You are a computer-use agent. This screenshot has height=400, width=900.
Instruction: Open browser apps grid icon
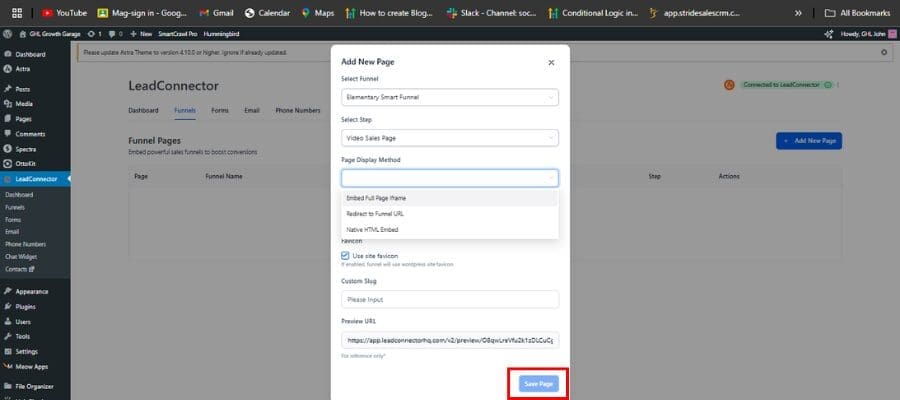point(17,13)
